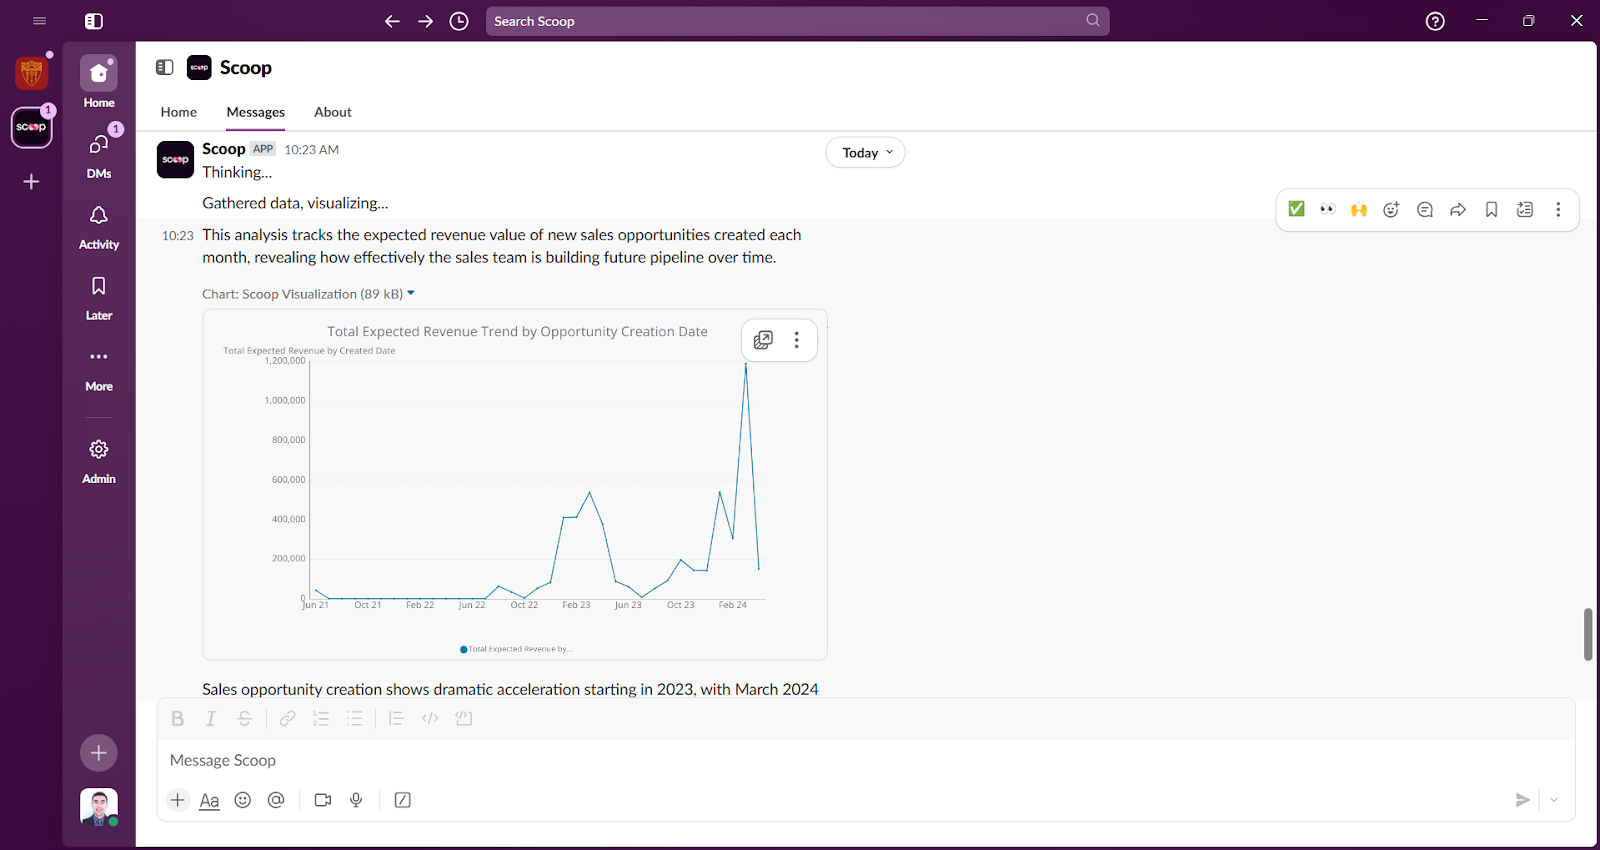Record an audio clip with microphone
This screenshot has height=850, width=1600.
(356, 800)
